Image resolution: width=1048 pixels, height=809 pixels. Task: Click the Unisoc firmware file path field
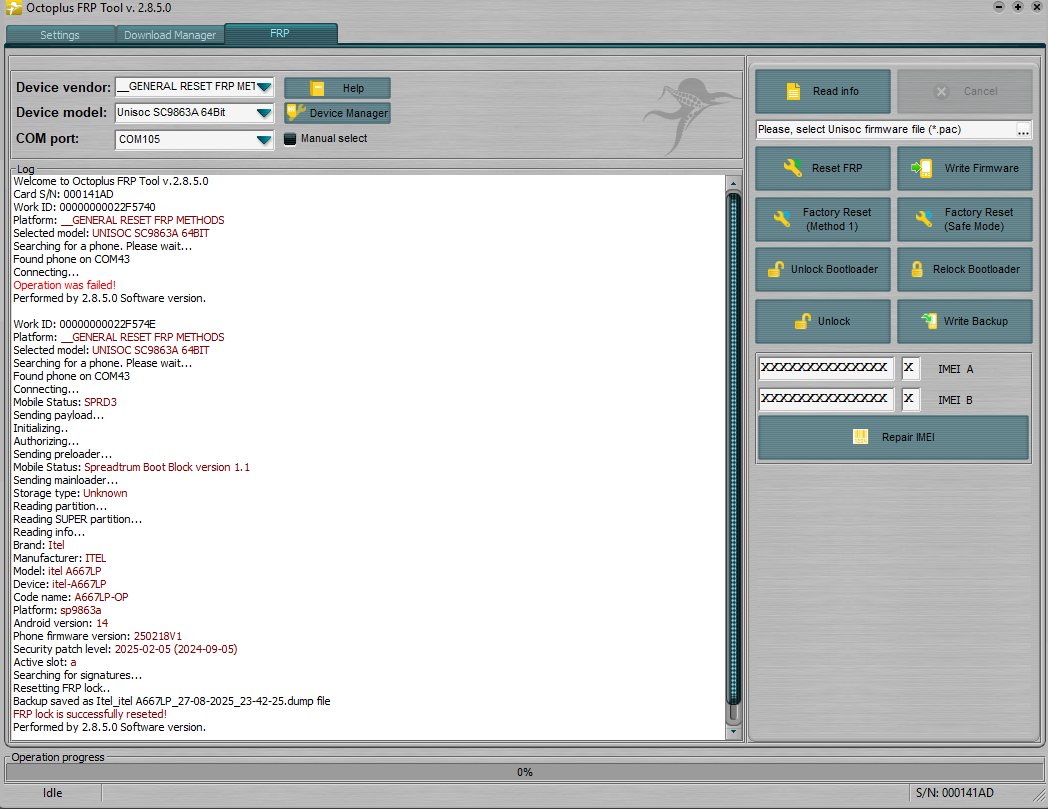tap(886, 130)
